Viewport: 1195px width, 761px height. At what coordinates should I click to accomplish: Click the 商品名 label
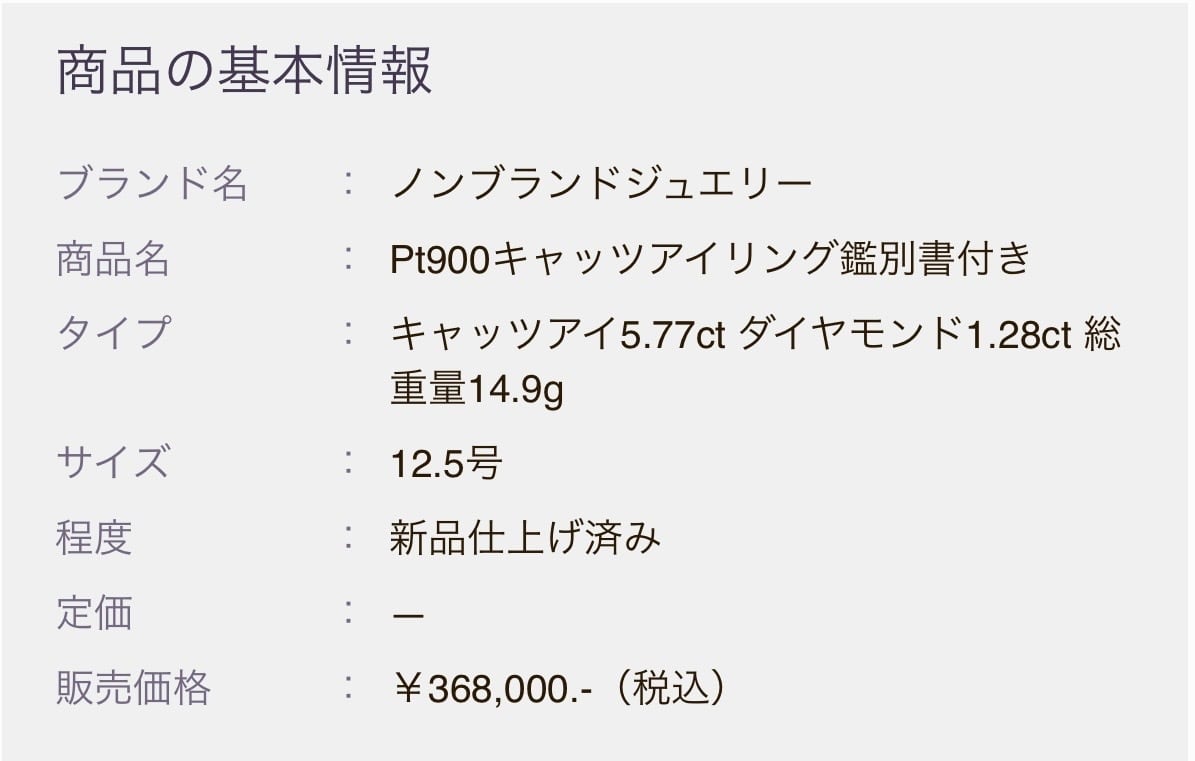pyautogui.click(x=113, y=259)
